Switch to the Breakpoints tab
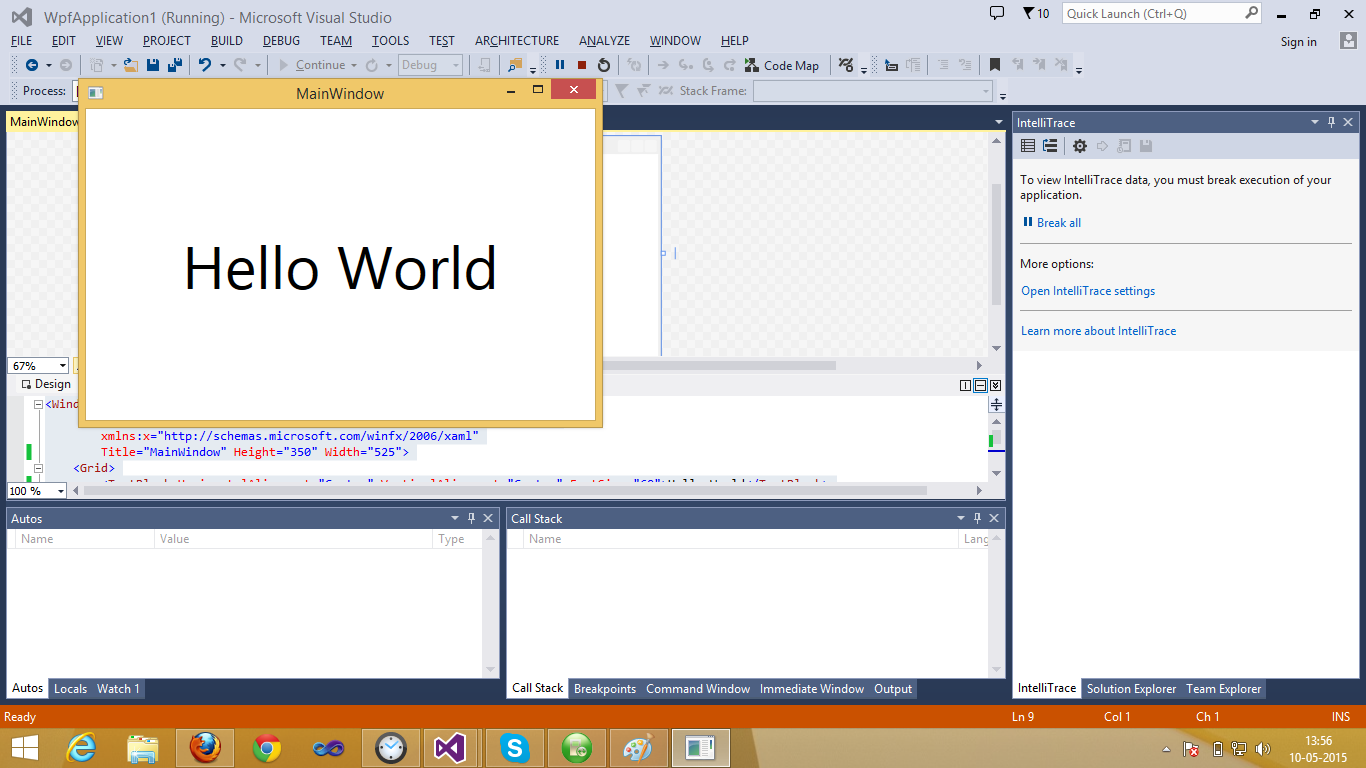The width and height of the screenshot is (1366, 768). (605, 689)
